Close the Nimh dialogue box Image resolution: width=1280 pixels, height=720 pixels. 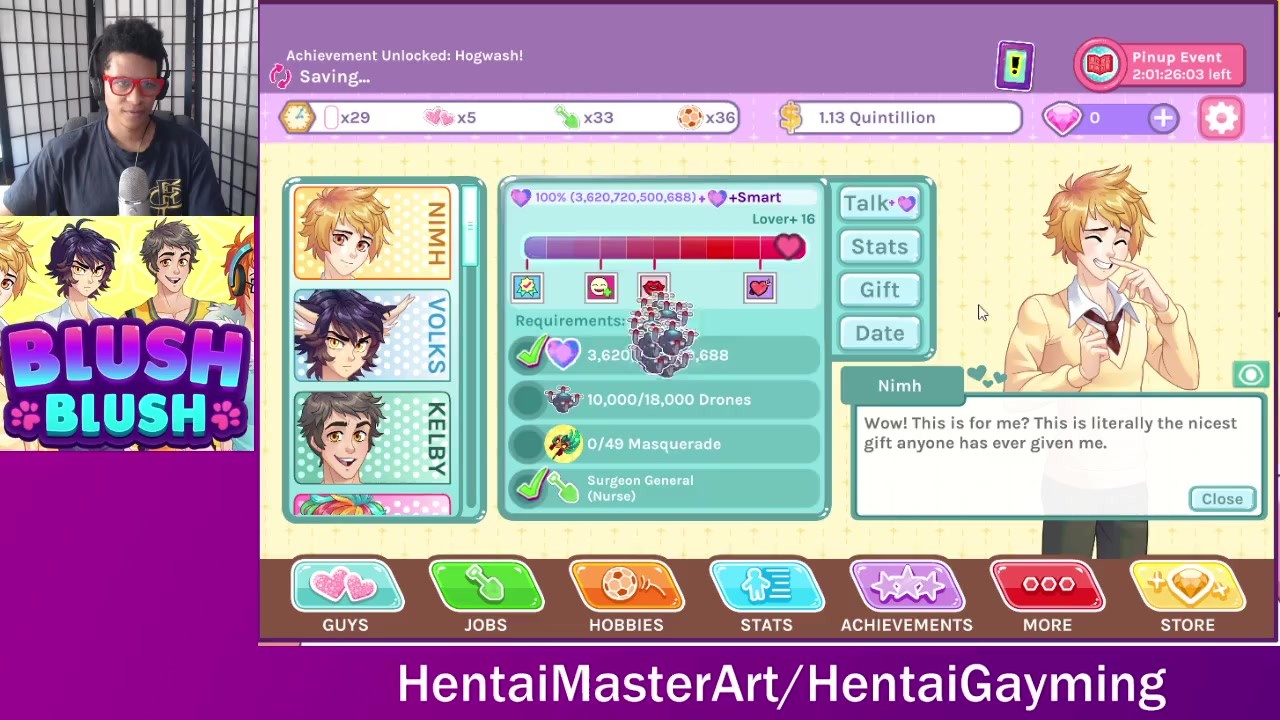[1222, 499]
